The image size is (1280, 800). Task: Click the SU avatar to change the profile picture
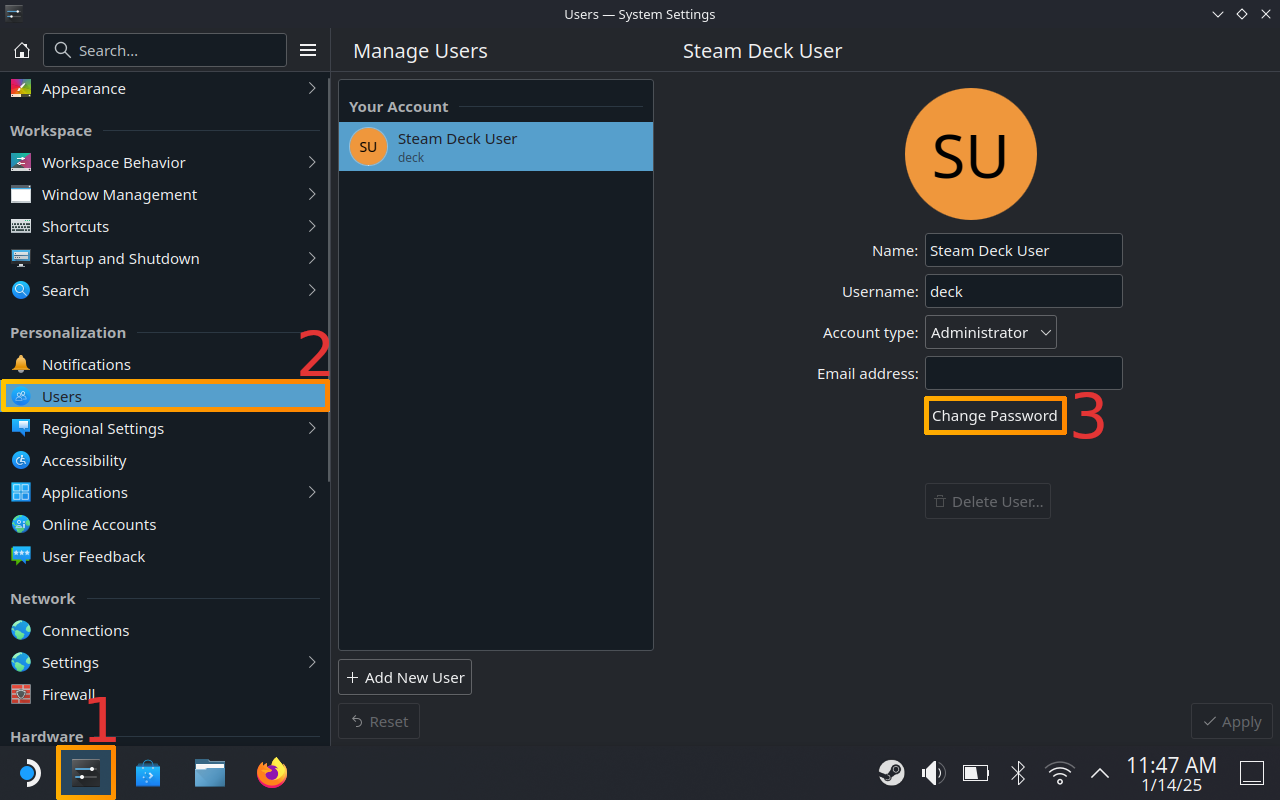[x=970, y=153]
